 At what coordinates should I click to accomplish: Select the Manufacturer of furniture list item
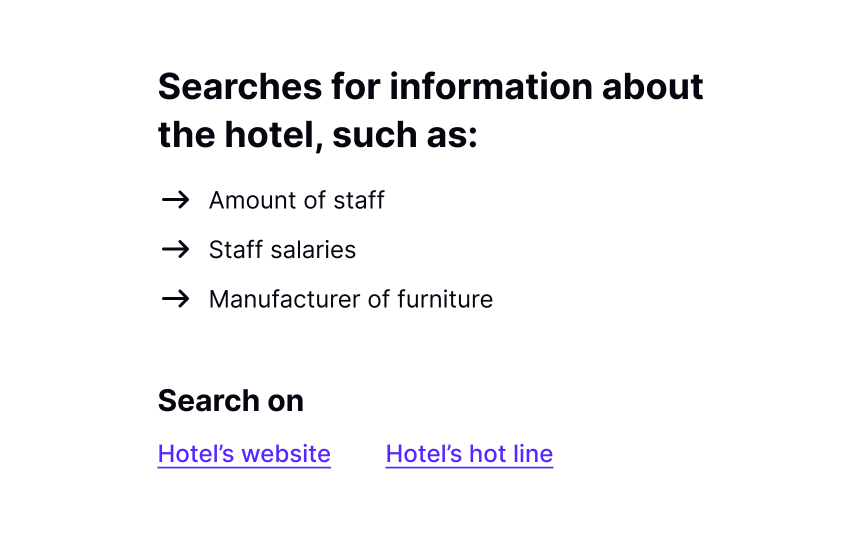coord(350,299)
